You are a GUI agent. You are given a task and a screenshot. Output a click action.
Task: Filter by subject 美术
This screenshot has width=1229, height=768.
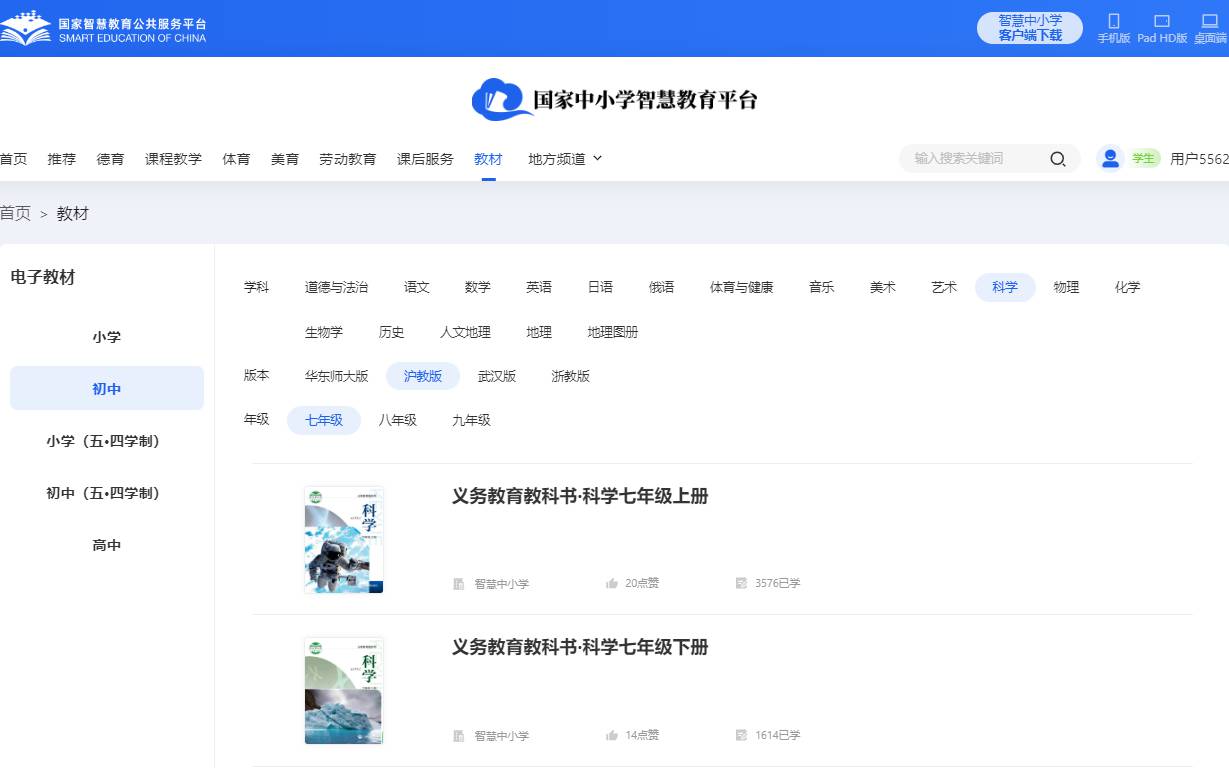click(x=883, y=287)
